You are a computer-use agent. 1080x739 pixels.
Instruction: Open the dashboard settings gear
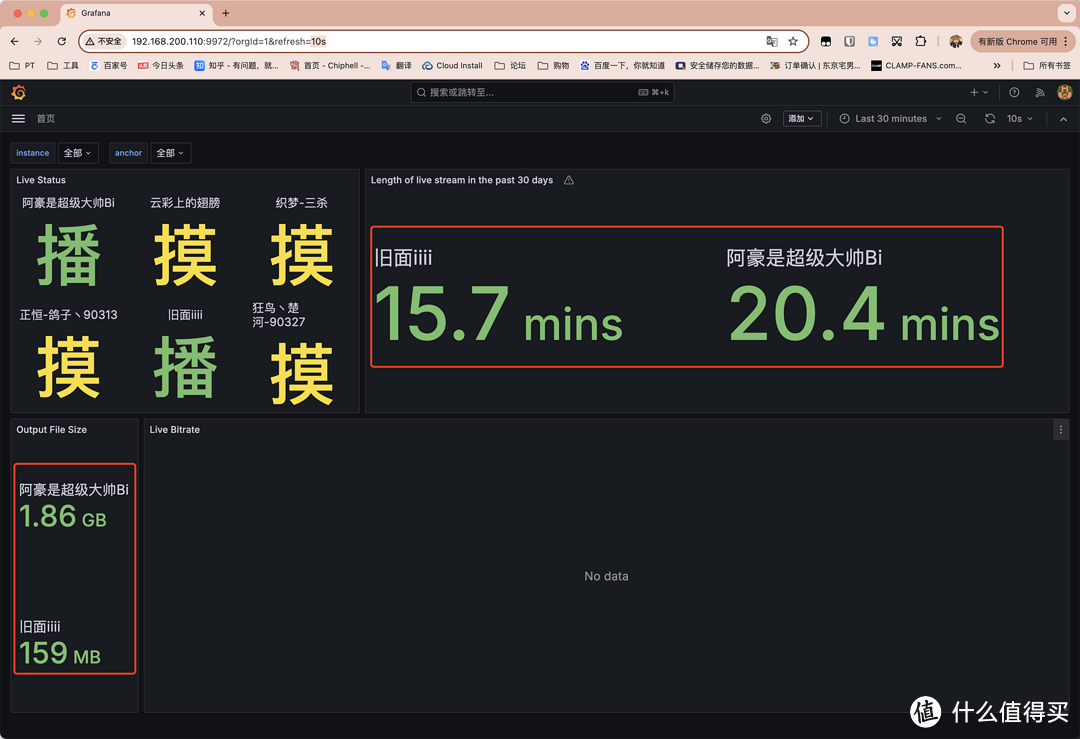tap(766, 118)
